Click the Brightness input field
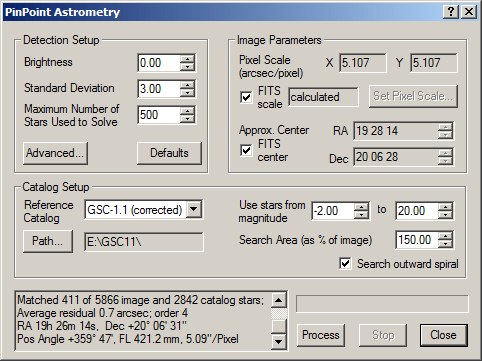Screen dimensions: 482x361 click(x=159, y=63)
